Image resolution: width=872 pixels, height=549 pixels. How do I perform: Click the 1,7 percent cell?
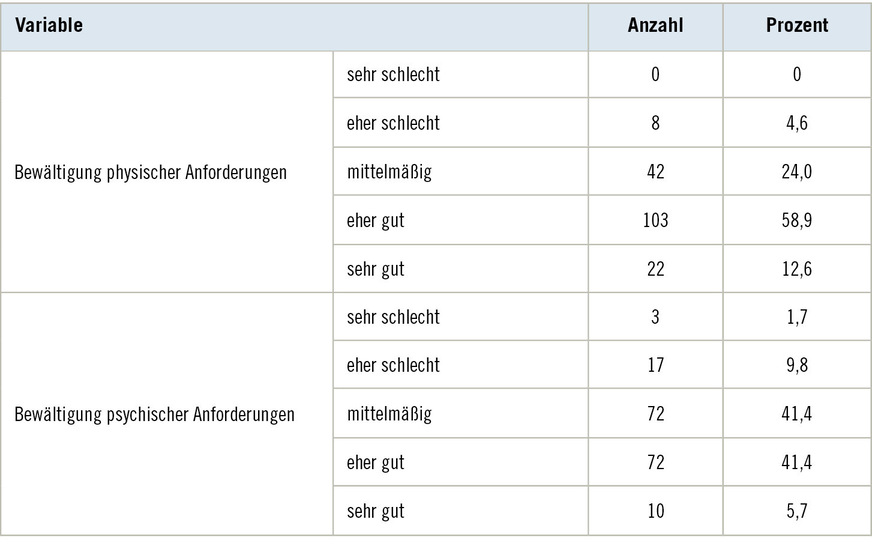[x=797, y=317]
